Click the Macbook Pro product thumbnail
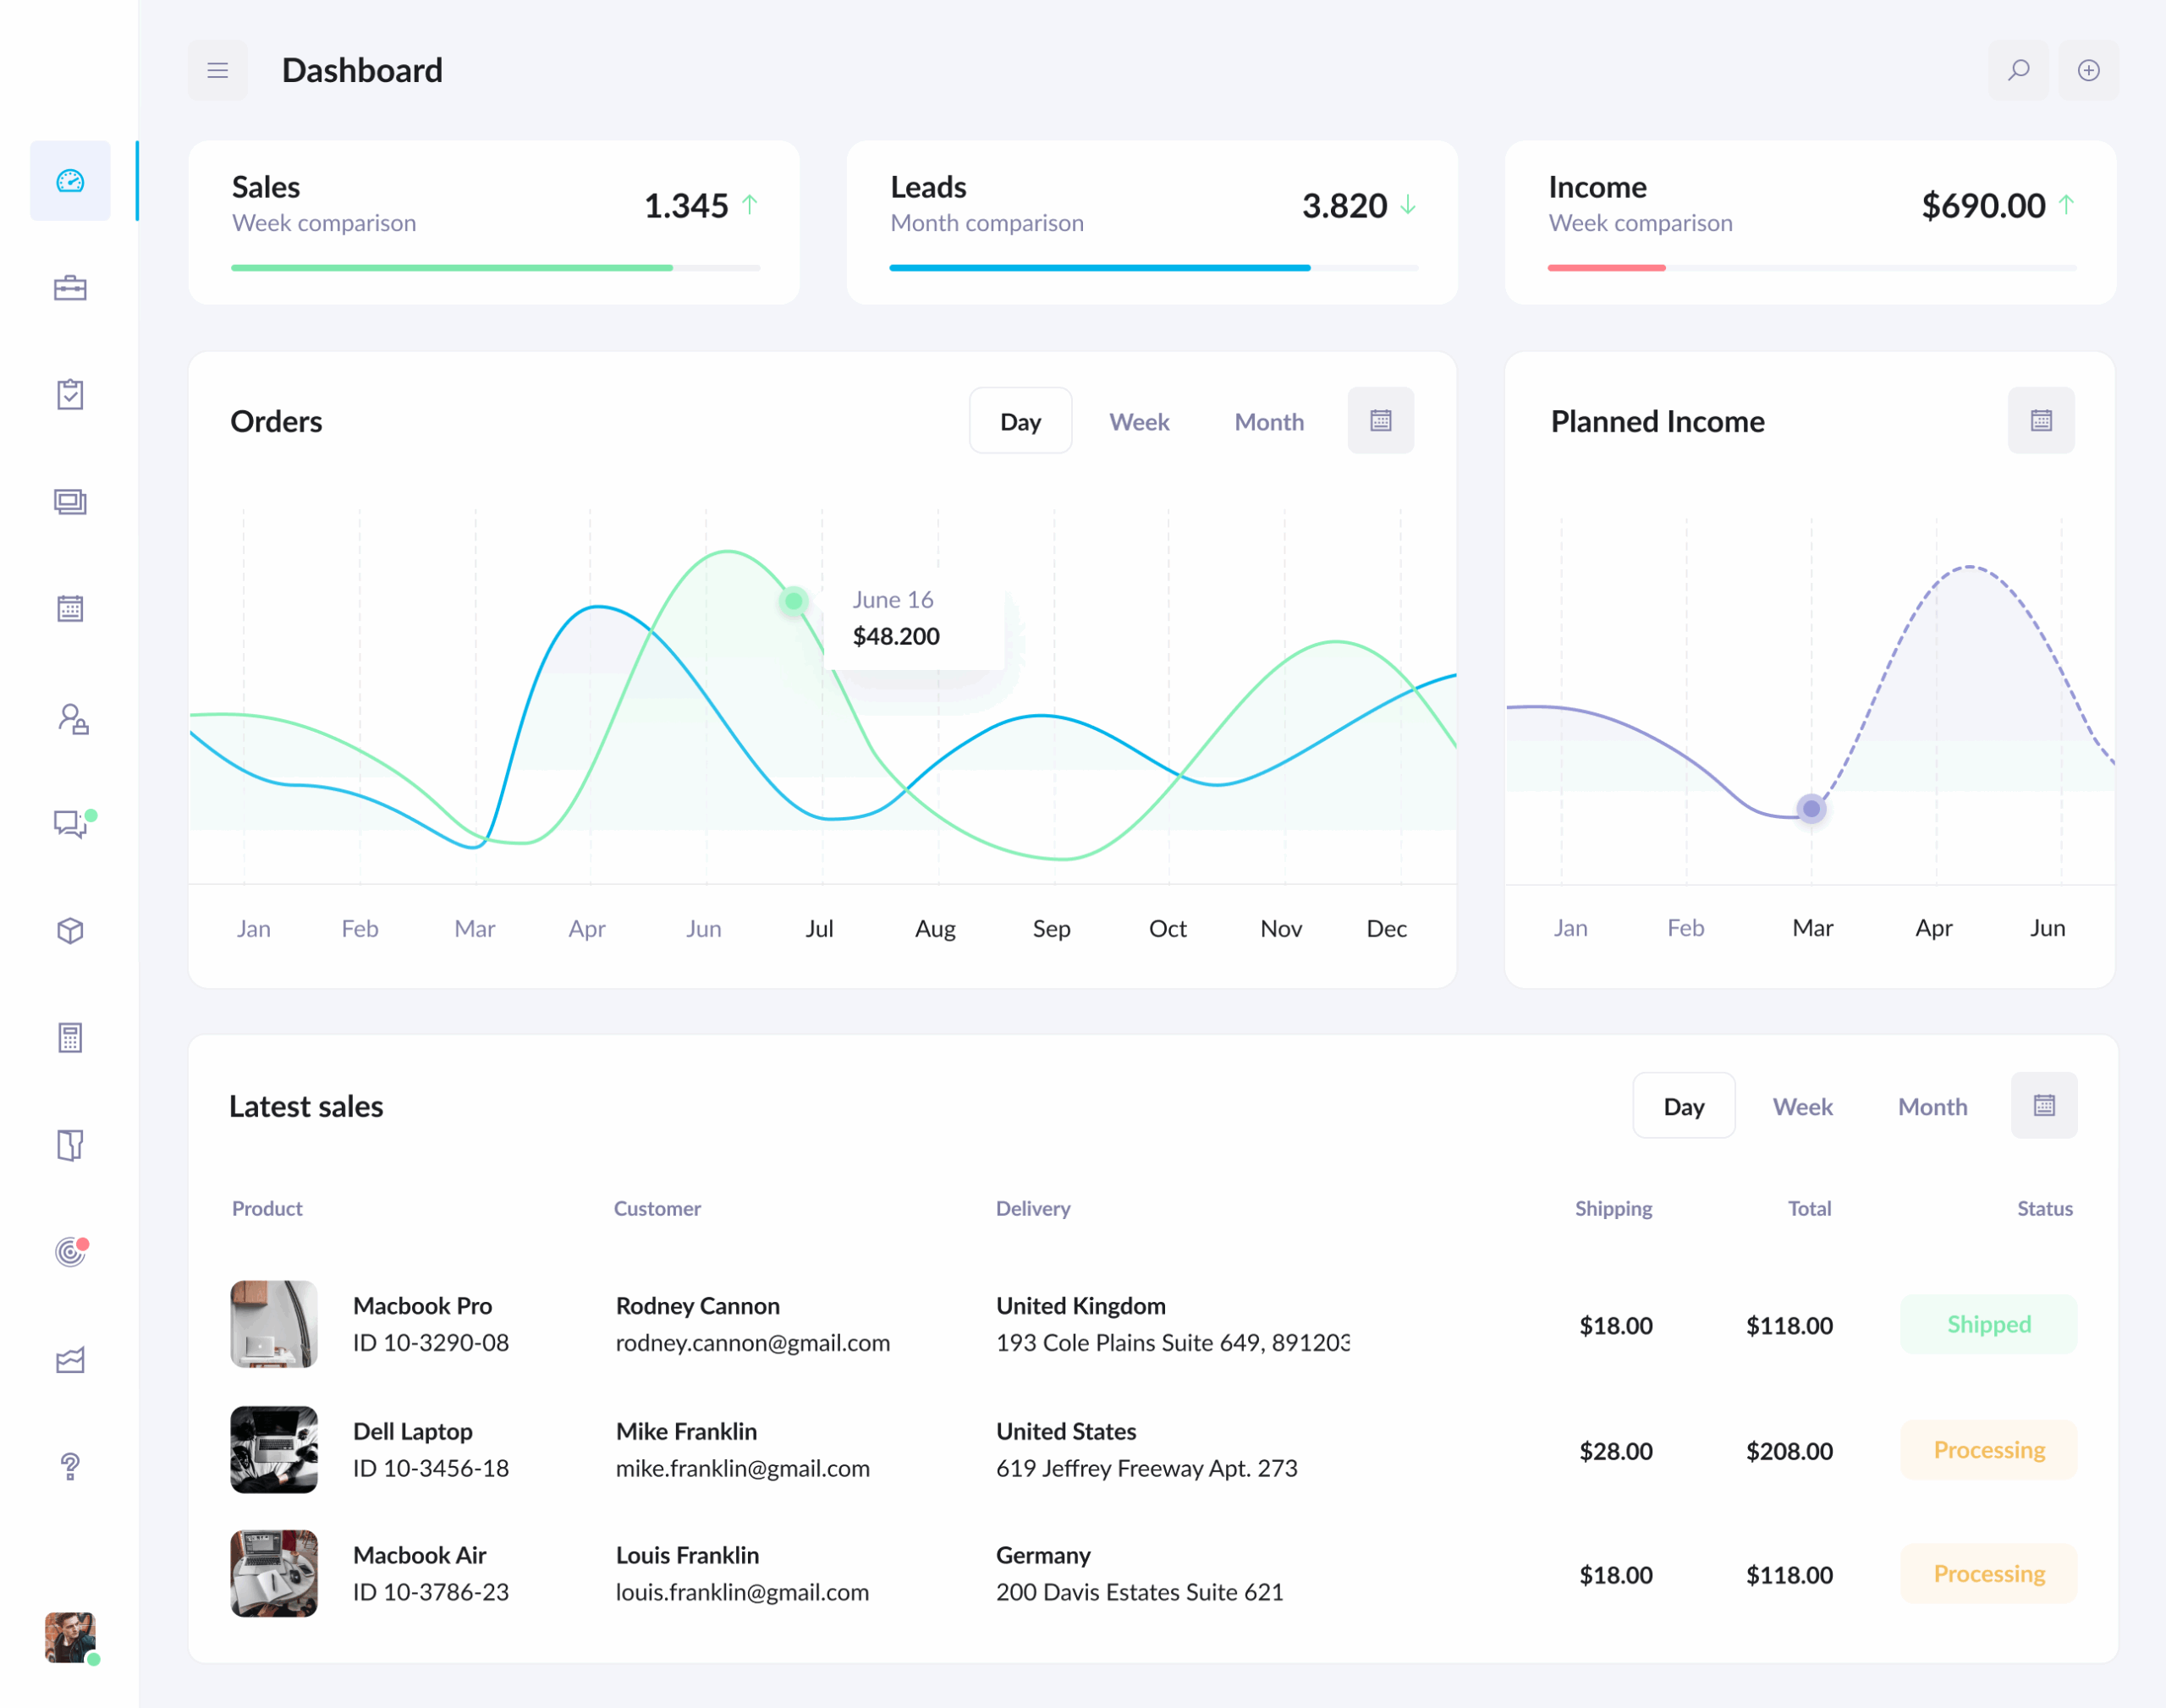The image size is (2166, 1708). click(274, 1324)
